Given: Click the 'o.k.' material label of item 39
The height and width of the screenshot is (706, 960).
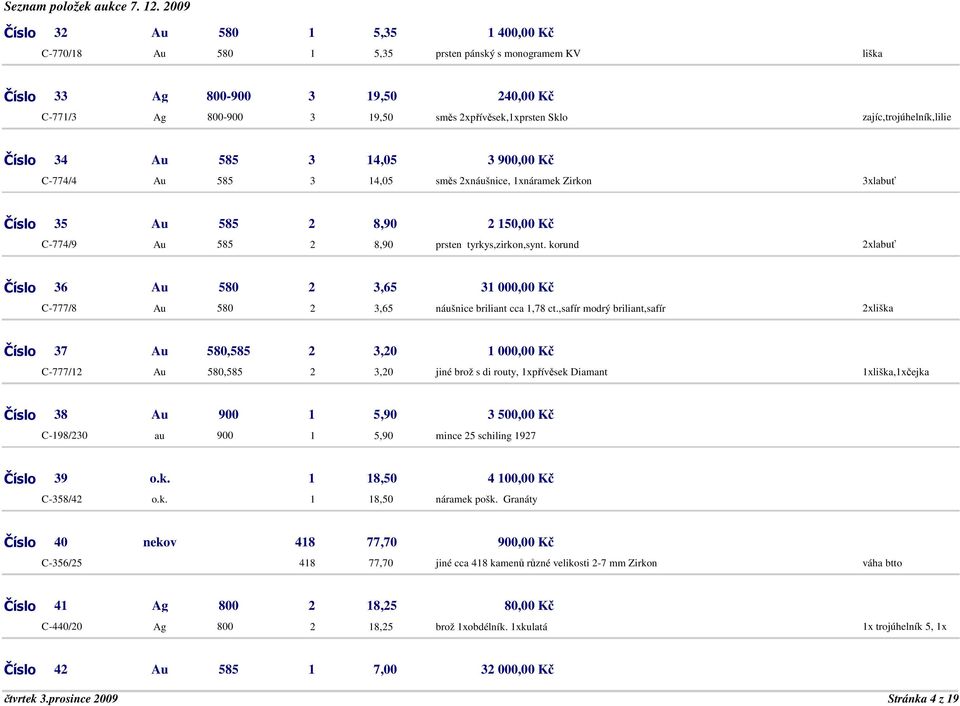Looking at the screenshot, I should tap(160, 478).
